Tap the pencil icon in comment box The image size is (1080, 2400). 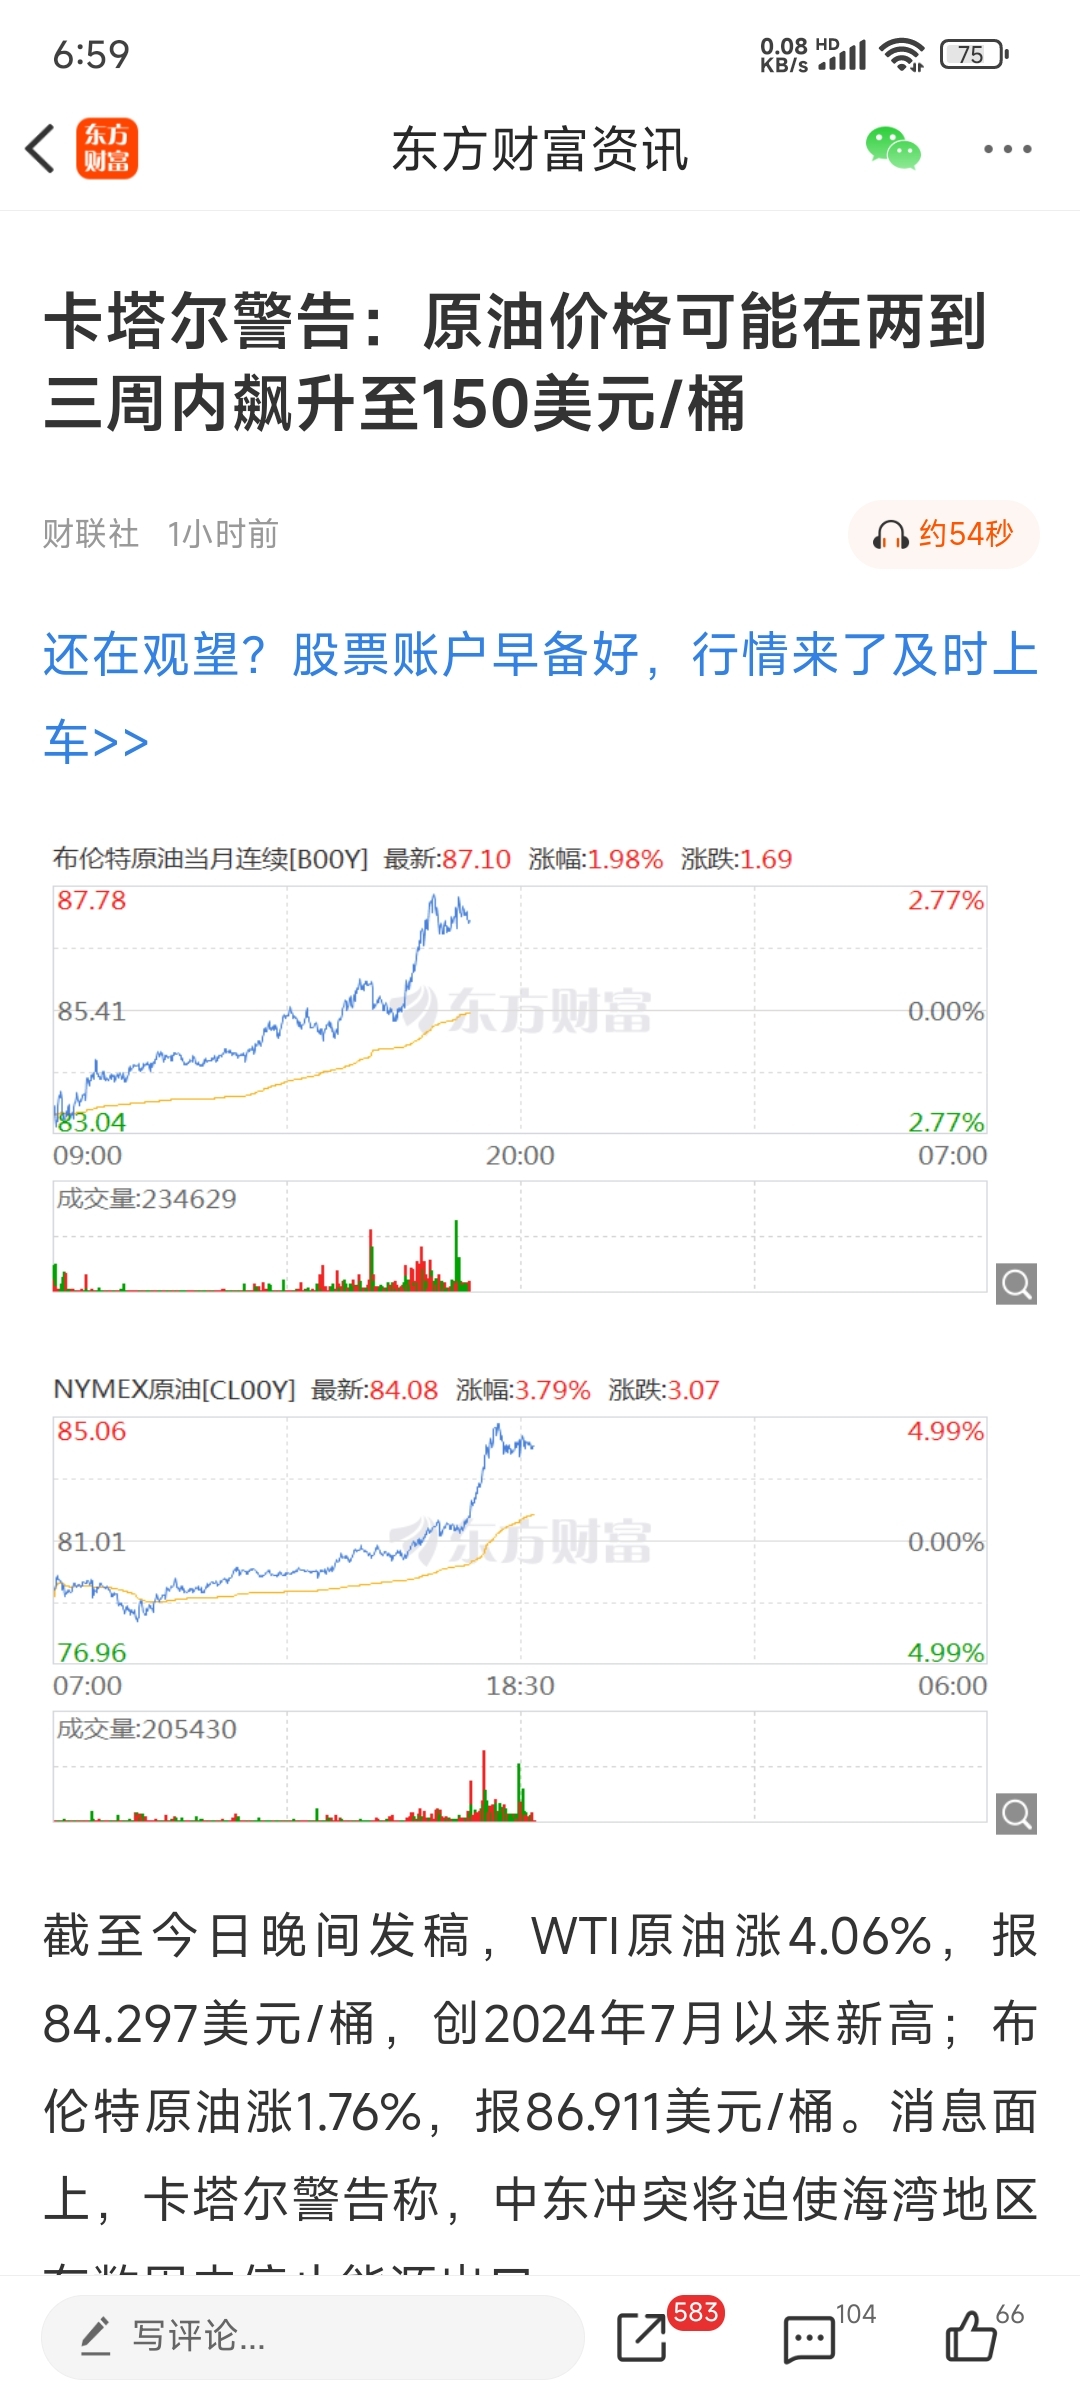(x=96, y=2336)
